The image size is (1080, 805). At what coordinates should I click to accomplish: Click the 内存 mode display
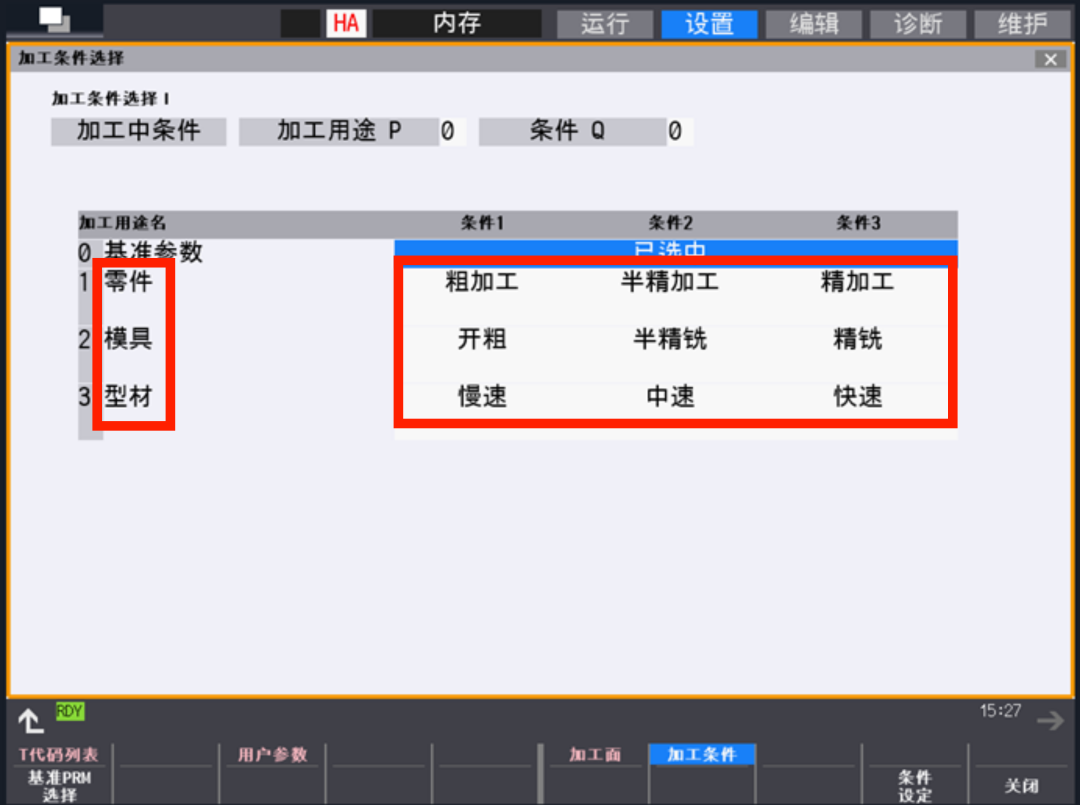tap(457, 23)
